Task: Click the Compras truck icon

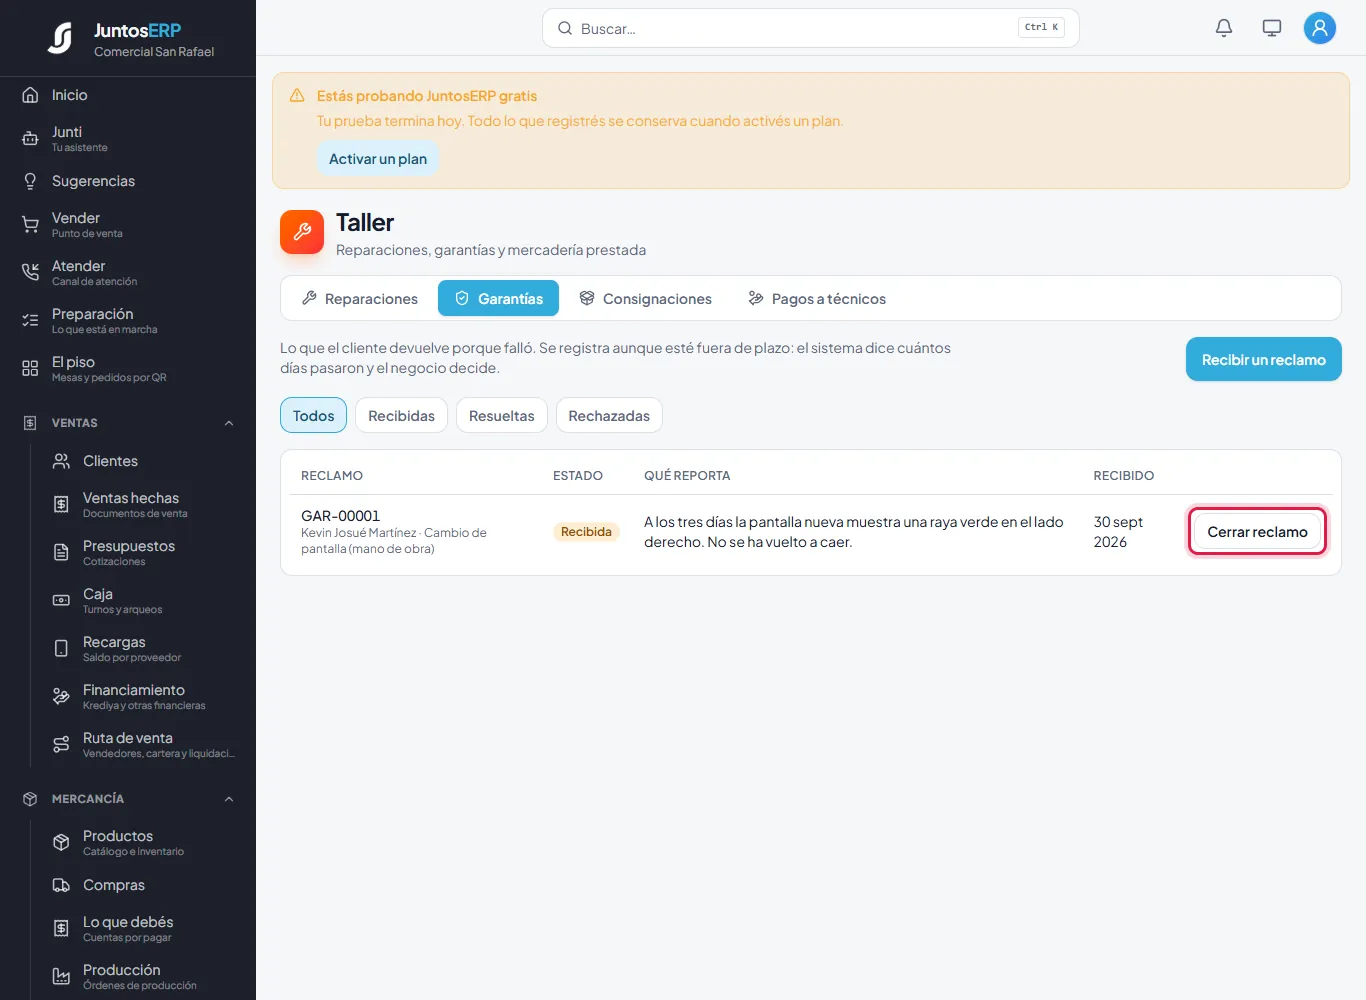Action: coord(61,885)
